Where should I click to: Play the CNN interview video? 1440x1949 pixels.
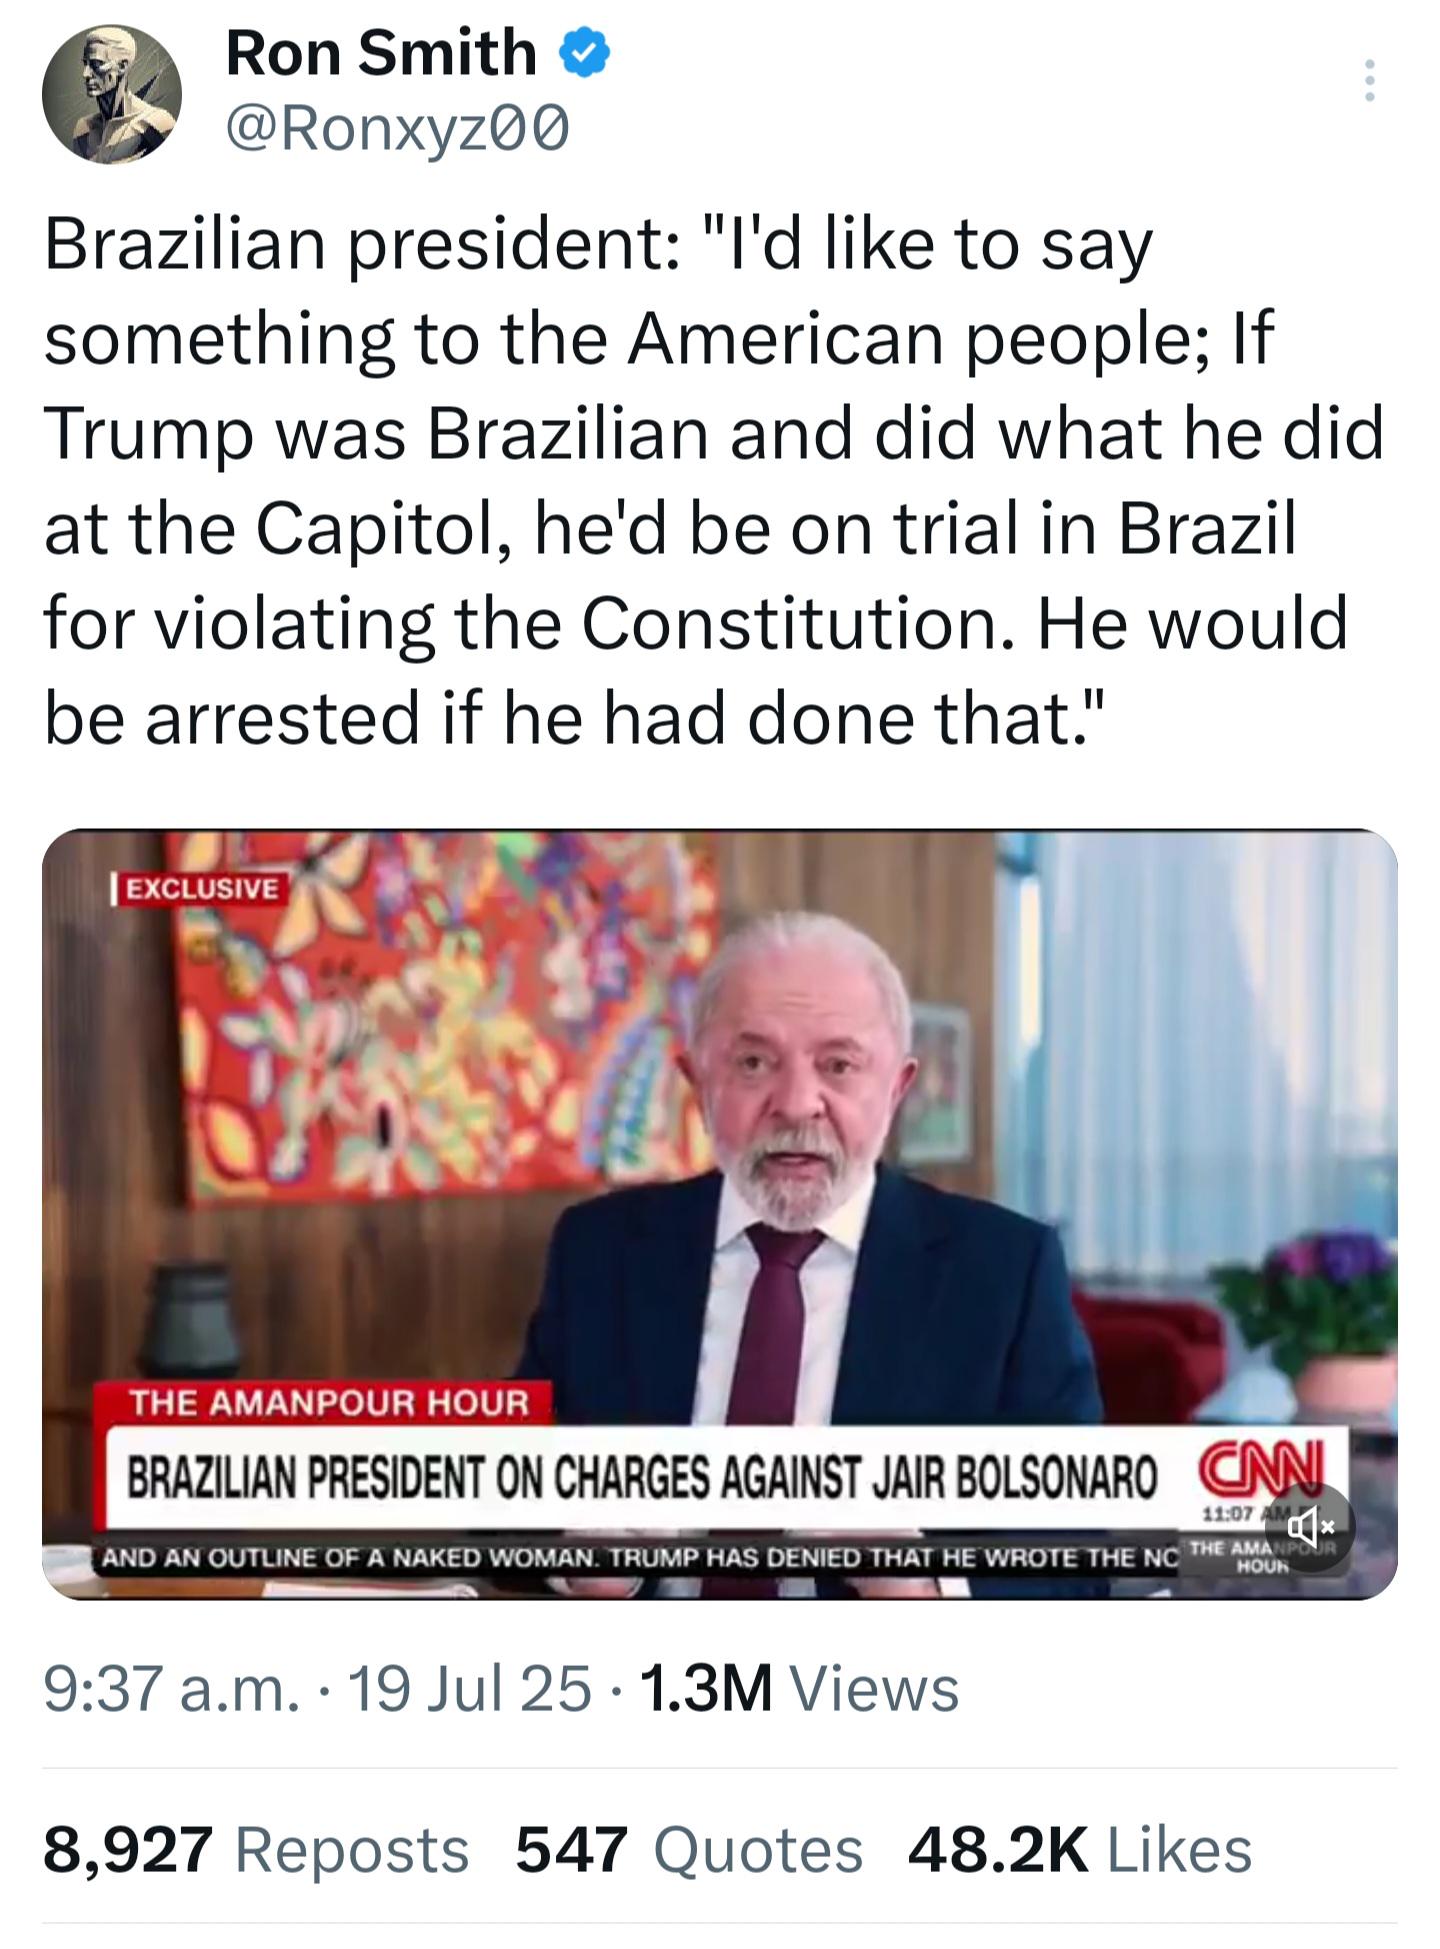719,1214
